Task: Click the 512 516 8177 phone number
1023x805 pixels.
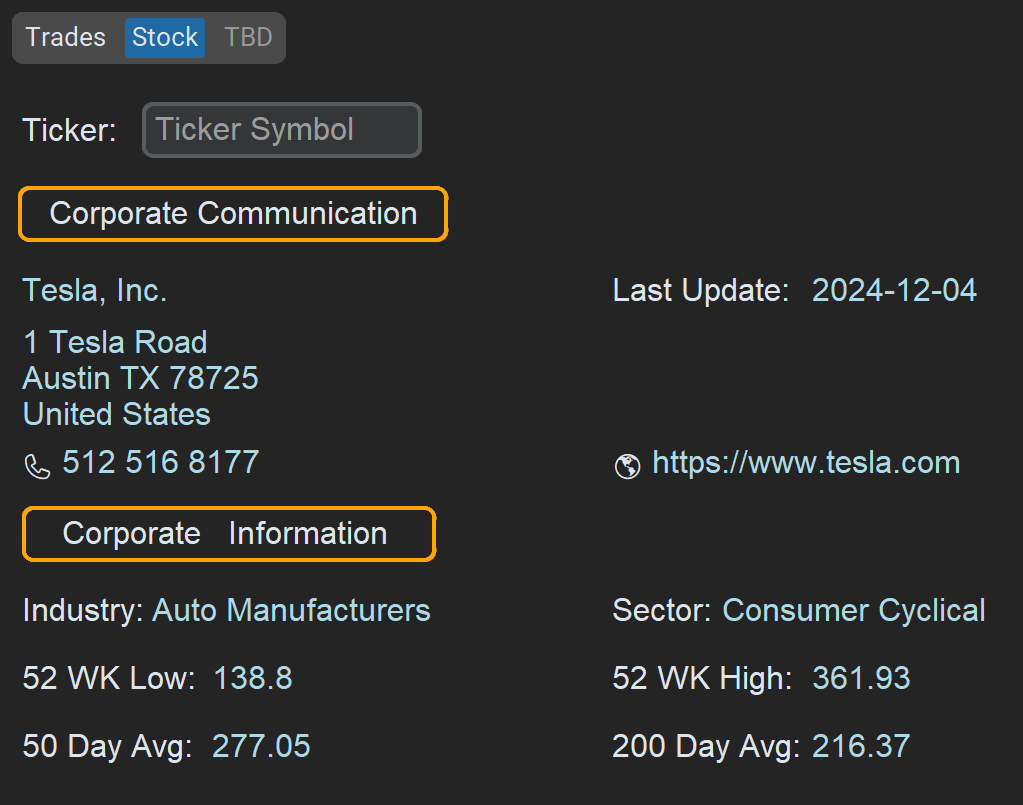Action: point(160,463)
